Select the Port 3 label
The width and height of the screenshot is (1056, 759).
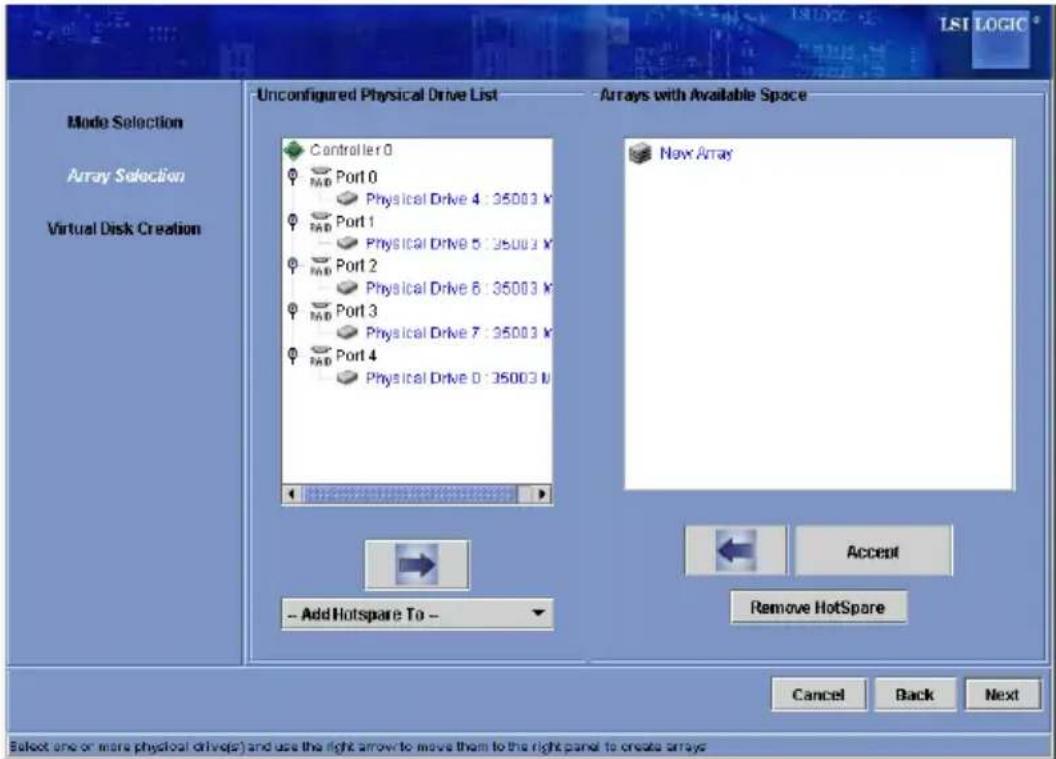point(356,311)
